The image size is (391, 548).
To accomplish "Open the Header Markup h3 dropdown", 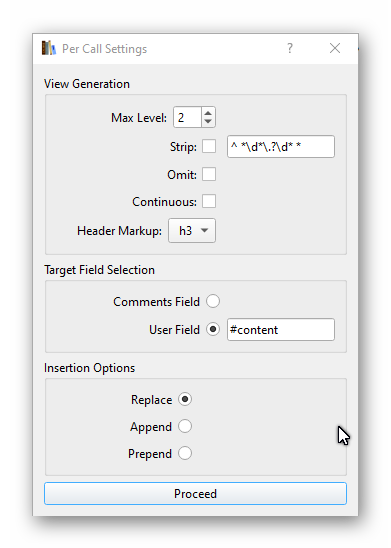I will [192, 231].
